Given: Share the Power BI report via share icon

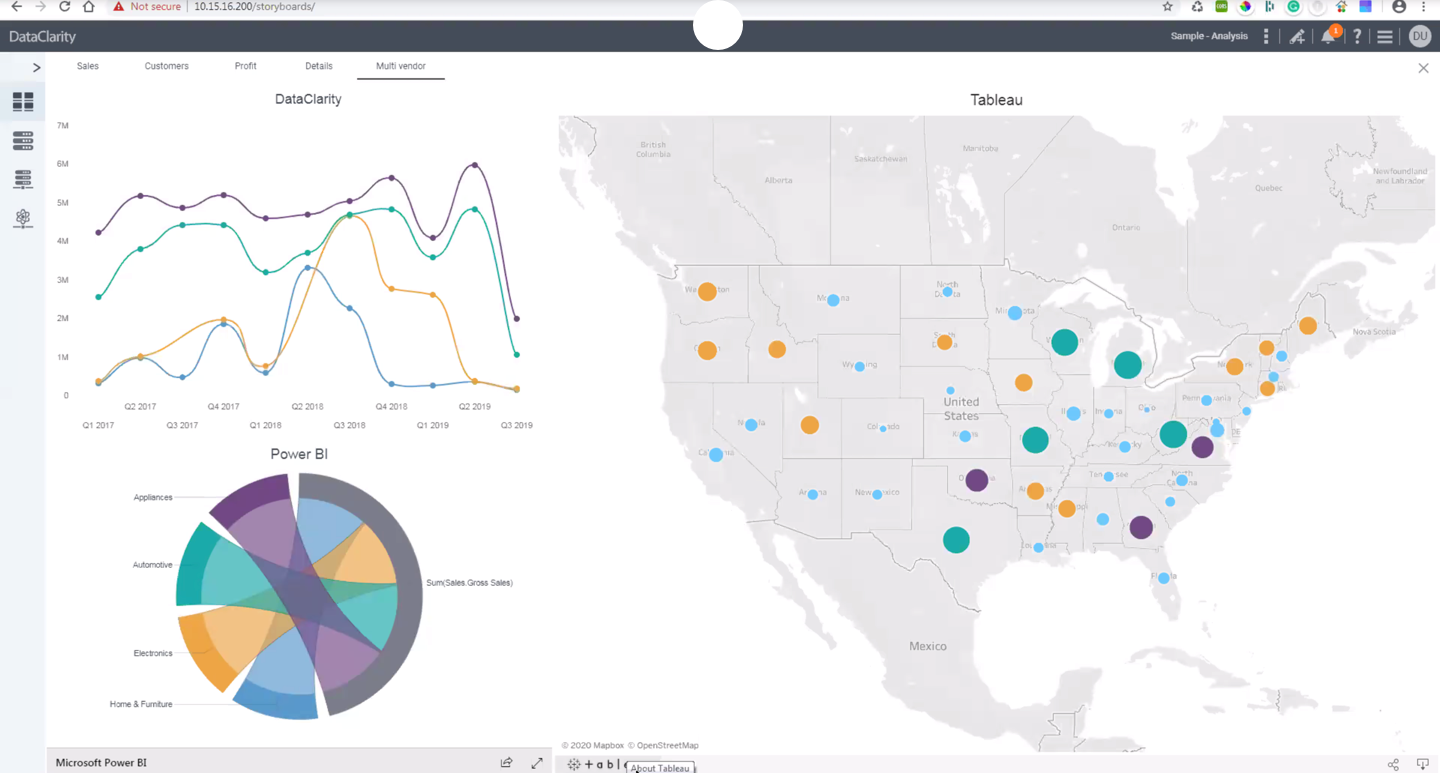Looking at the screenshot, I should coord(506,763).
